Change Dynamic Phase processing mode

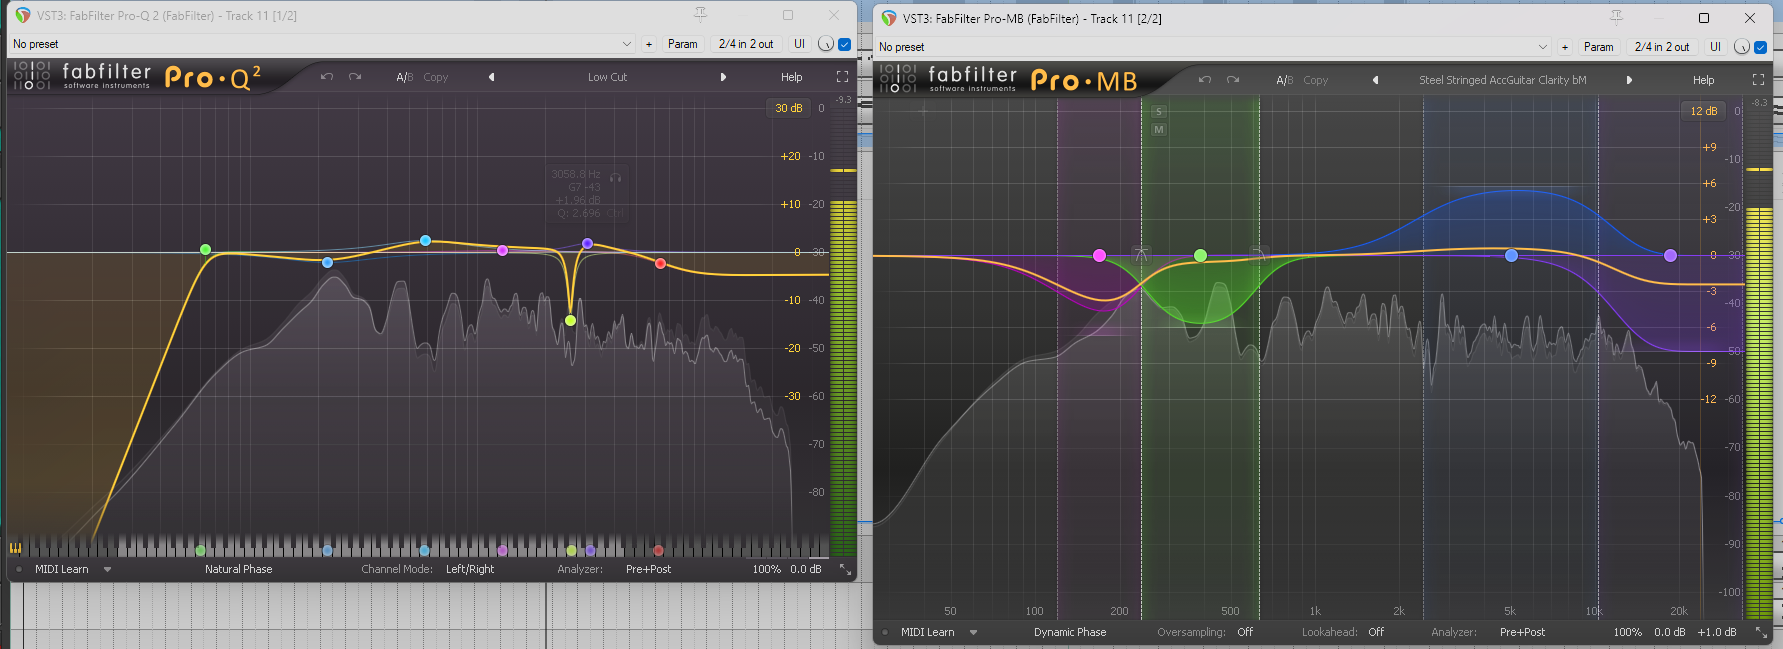coord(1070,632)
